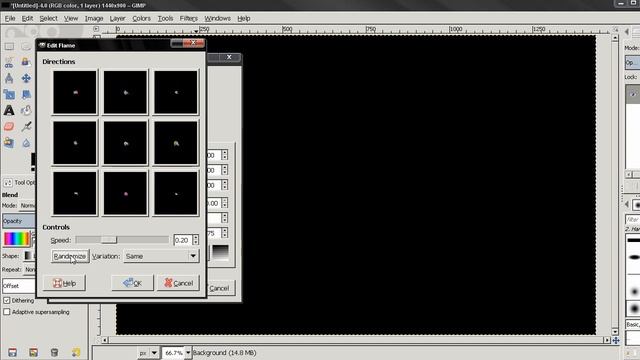Click the Offset field in tool options
The height and width of the screenshot is (360, 640).
(x=19, y=286)
